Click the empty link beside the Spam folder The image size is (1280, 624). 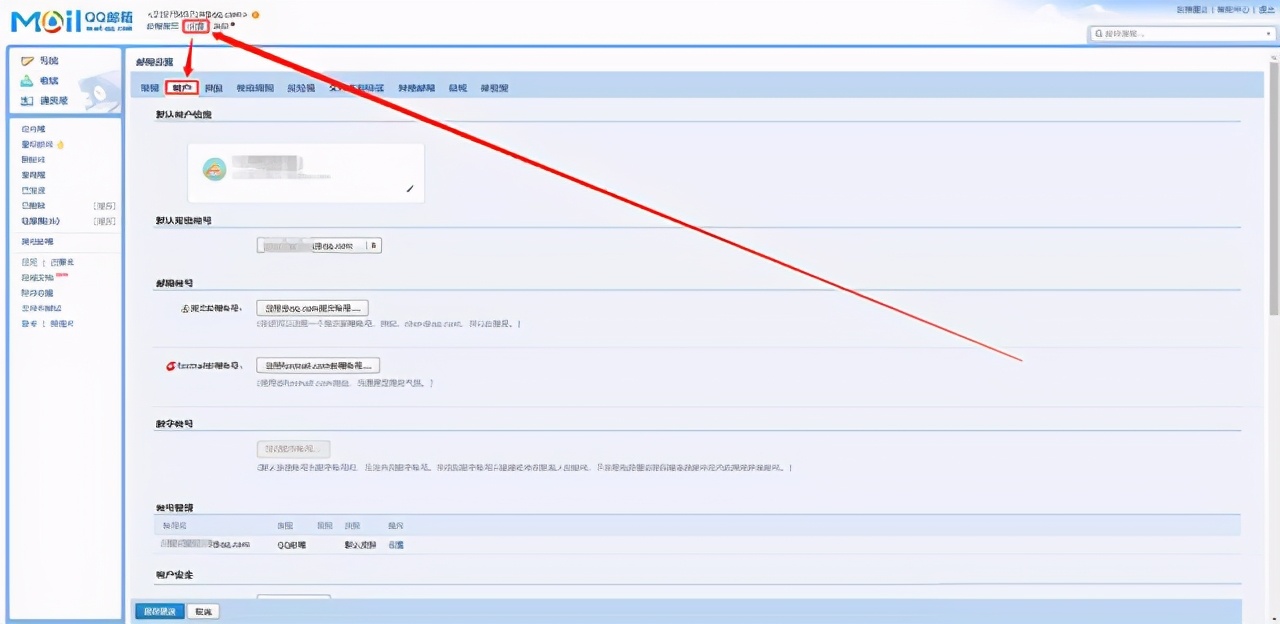click(105, 221)
